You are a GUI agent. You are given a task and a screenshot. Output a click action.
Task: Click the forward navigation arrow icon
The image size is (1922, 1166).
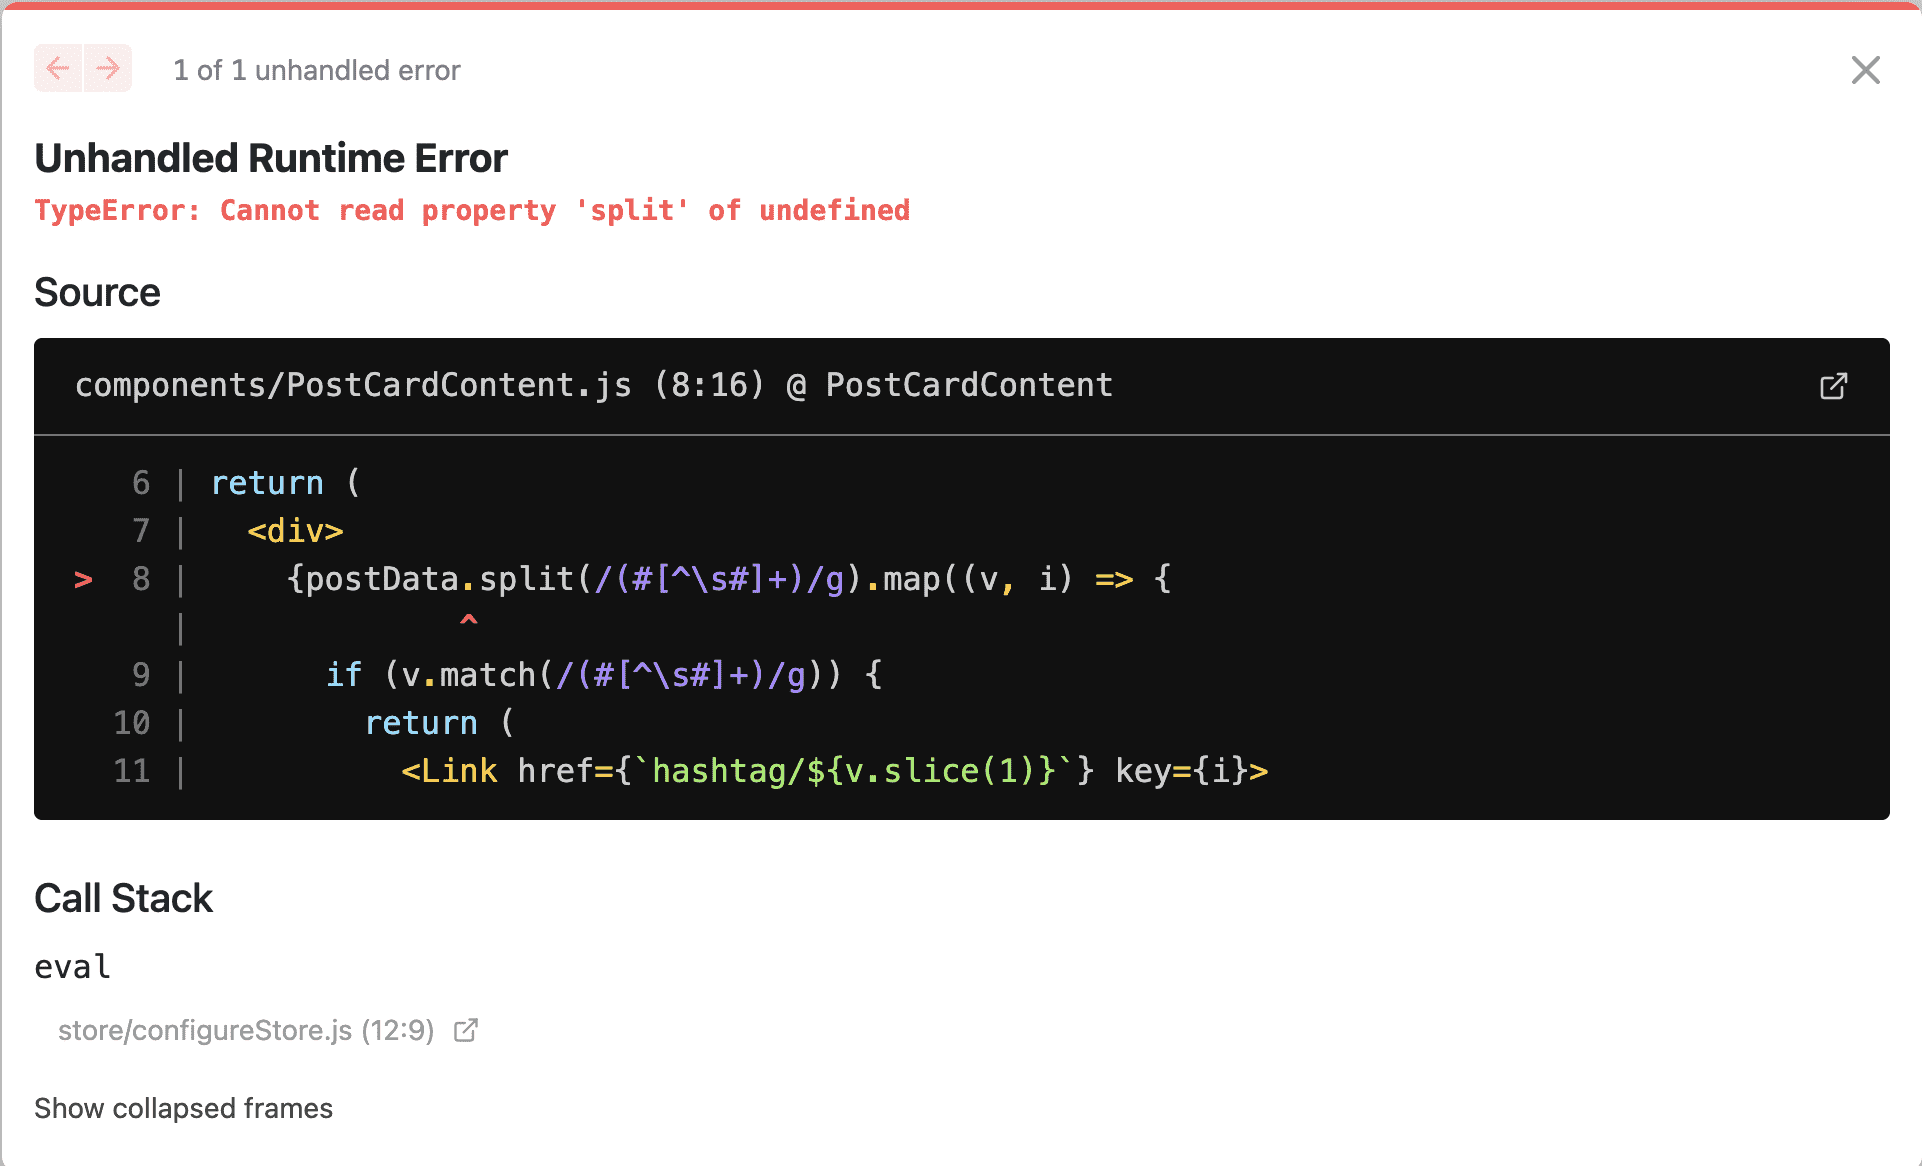(x=107, y=70)
